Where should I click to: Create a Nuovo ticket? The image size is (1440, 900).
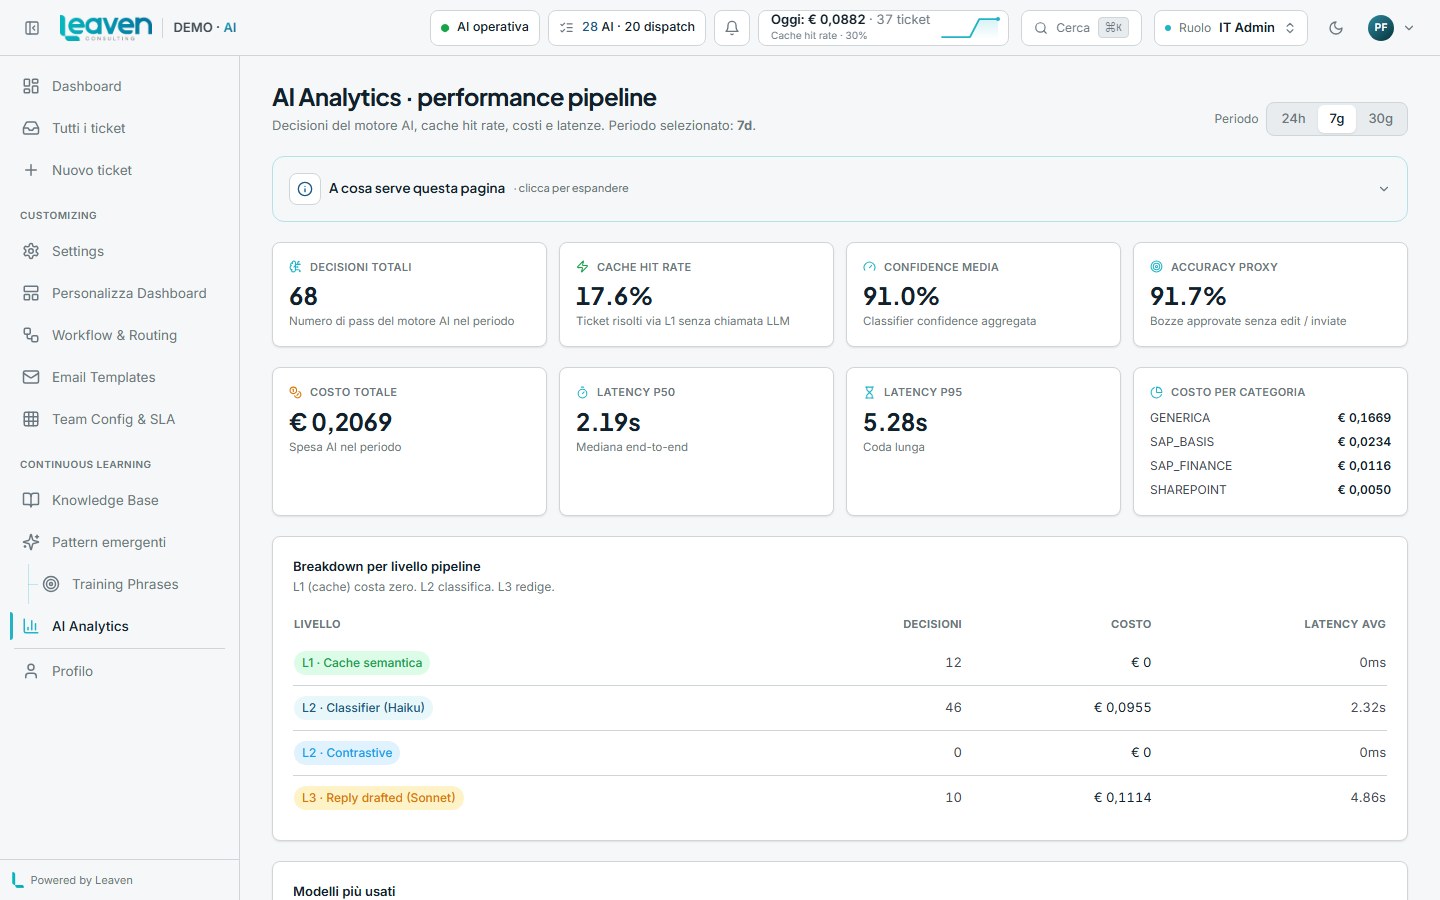[120, 170]
